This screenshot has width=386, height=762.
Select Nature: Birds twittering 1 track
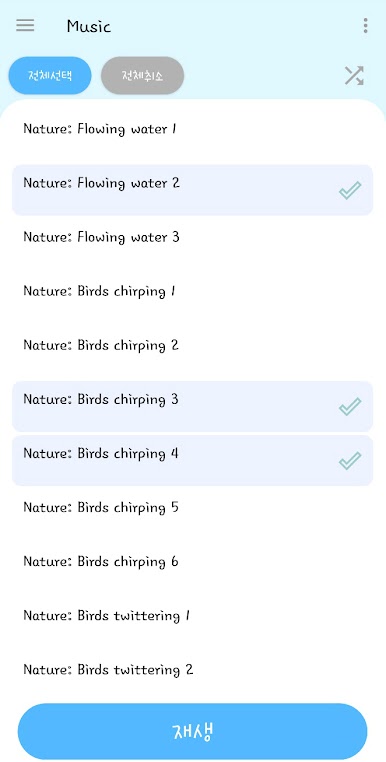pos(193,623)
